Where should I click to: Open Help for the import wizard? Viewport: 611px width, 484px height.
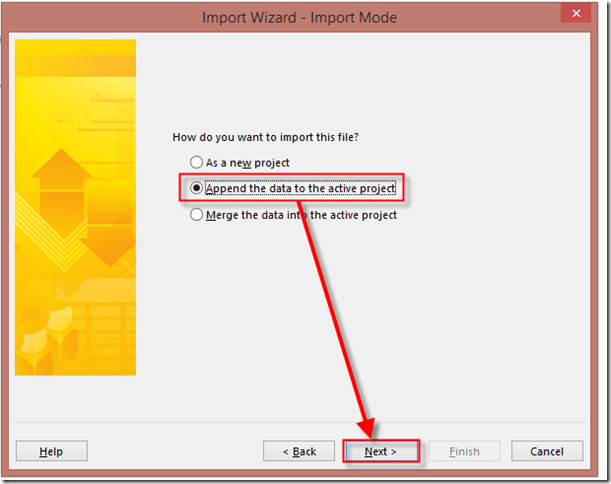pos(51,451)
